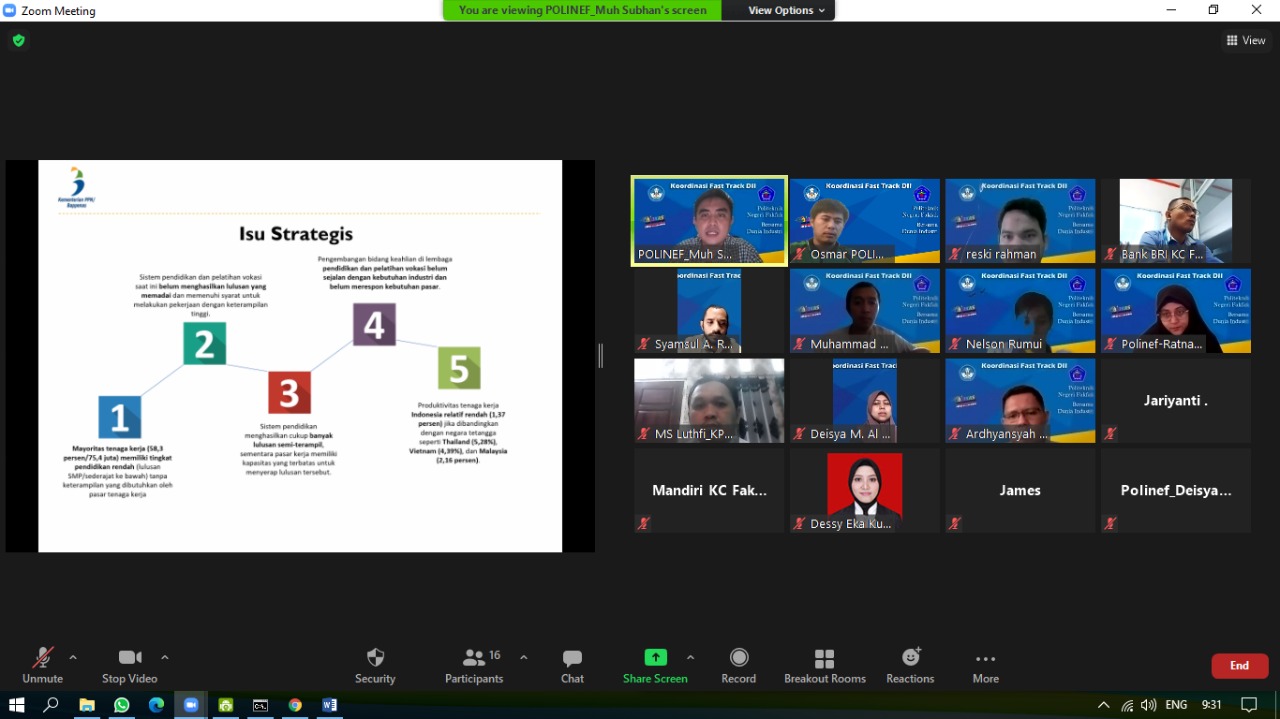Open the Participants panel
The image size is (1280, 719).
coord(474,665)
